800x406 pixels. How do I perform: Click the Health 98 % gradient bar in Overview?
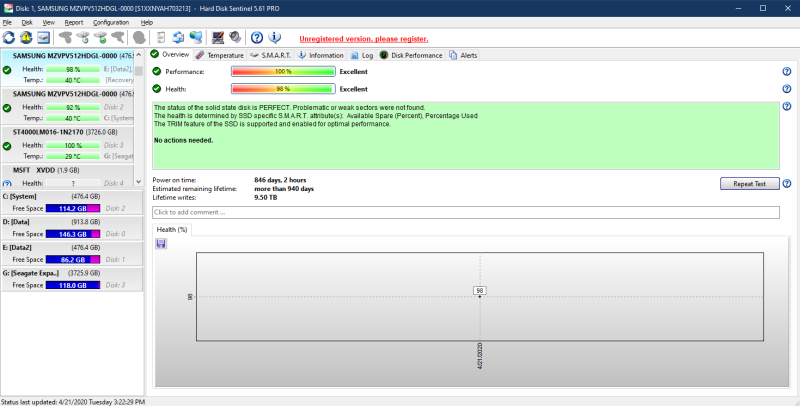[x=283, y=89]
